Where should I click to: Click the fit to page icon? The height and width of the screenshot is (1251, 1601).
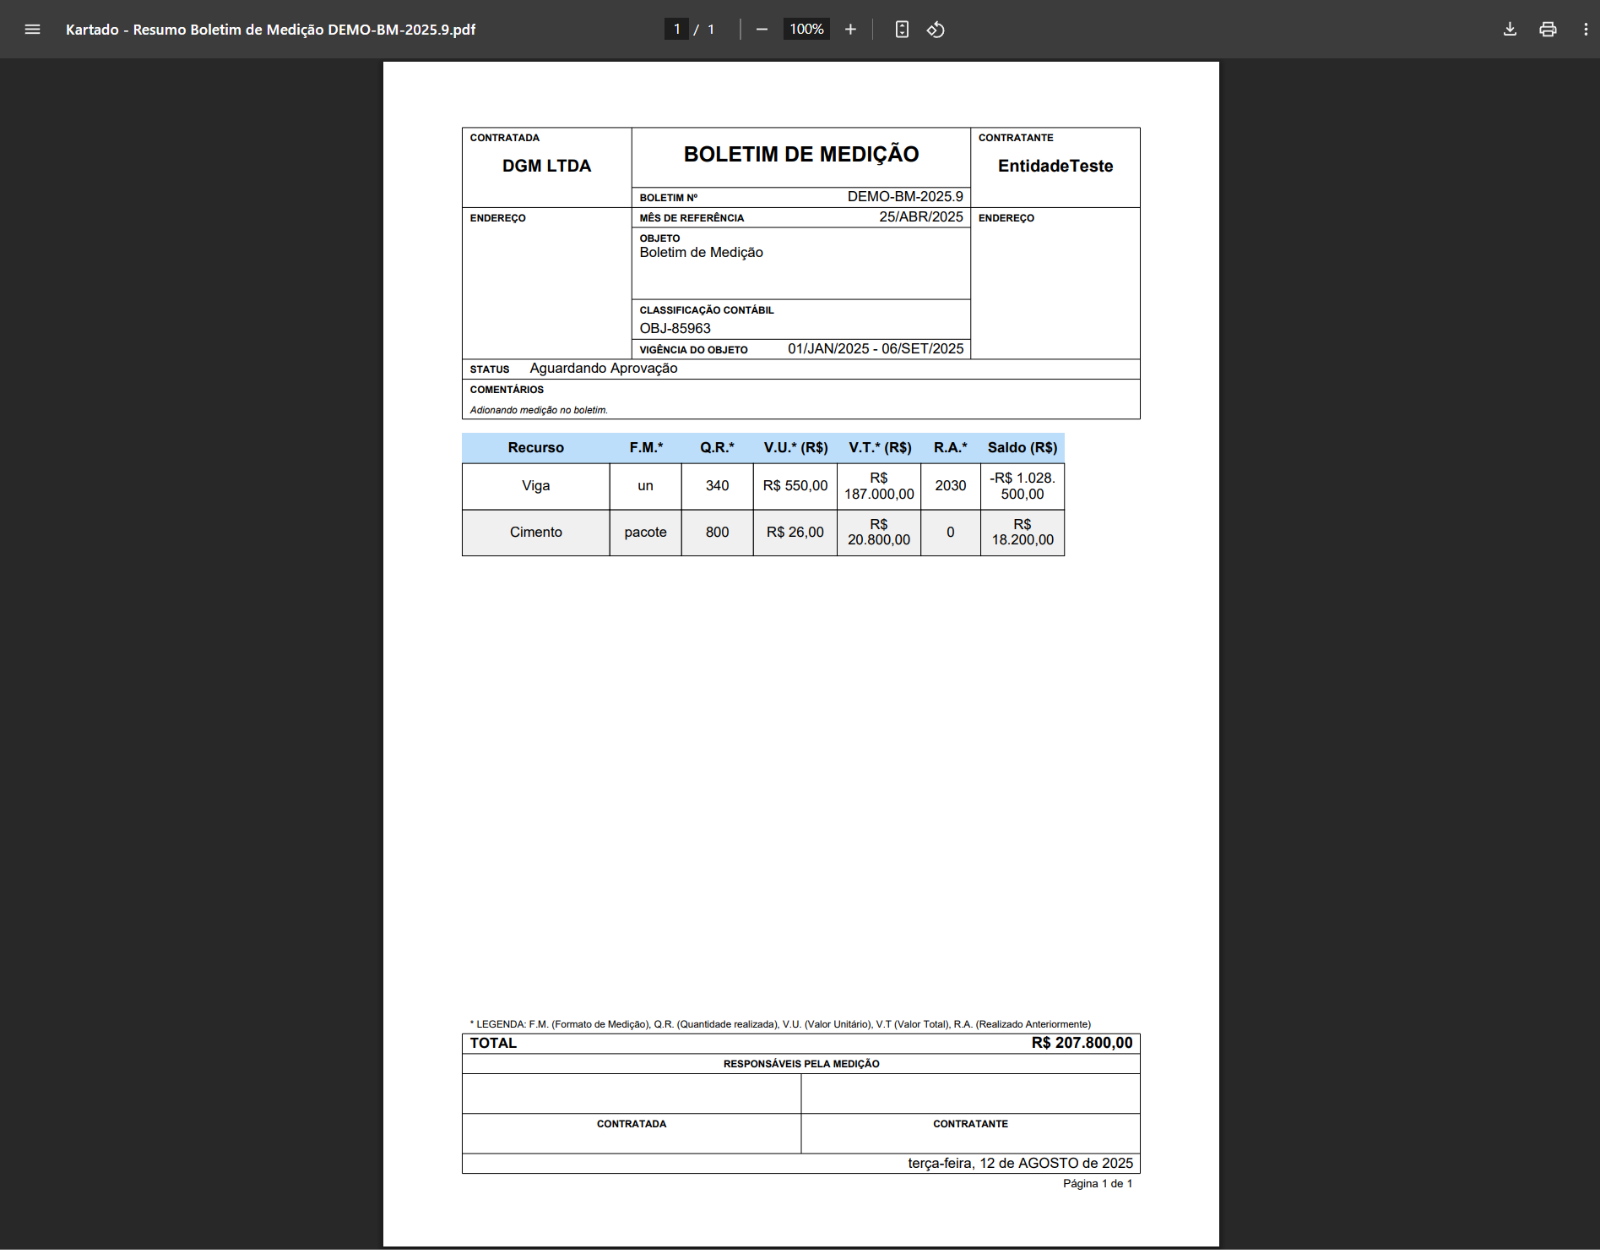902,29
